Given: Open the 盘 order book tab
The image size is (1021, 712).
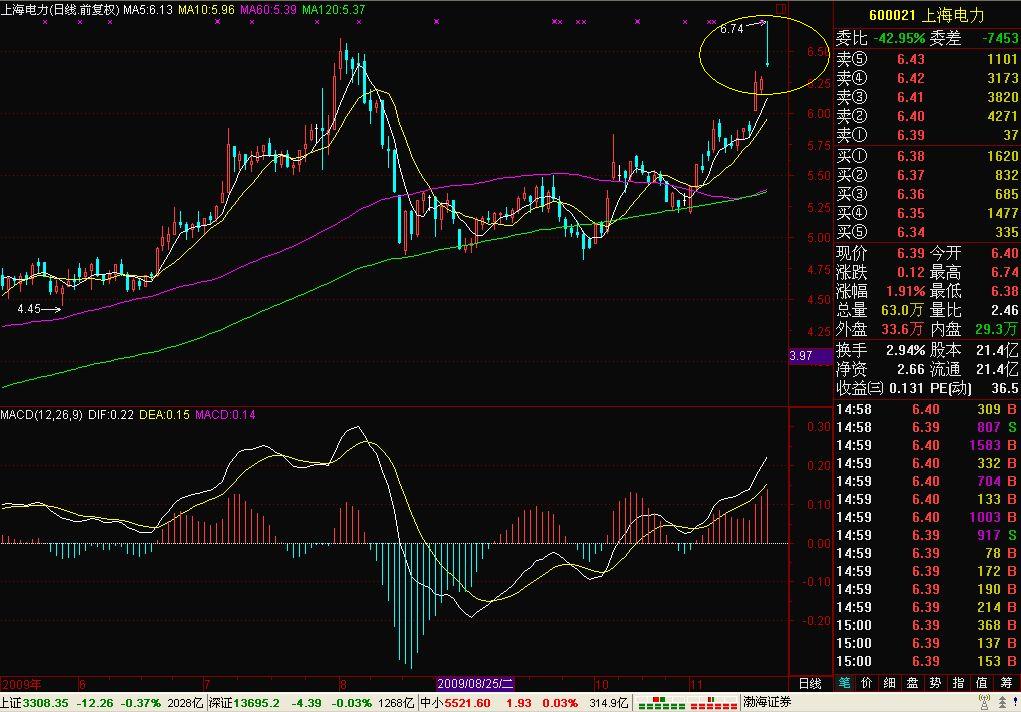Looking at the screenshot, I should [912, 683].
